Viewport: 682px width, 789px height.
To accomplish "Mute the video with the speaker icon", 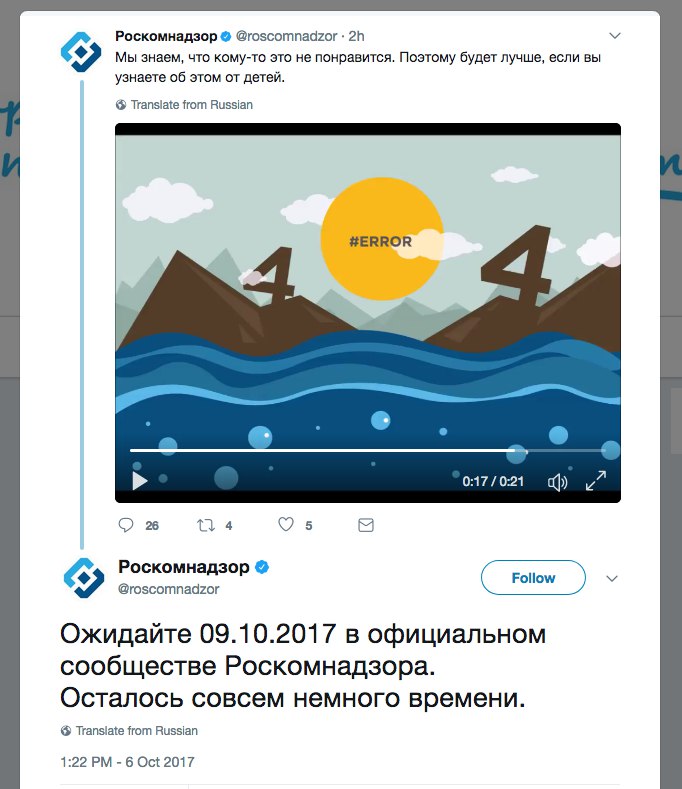I will click(x=557, y=482).
